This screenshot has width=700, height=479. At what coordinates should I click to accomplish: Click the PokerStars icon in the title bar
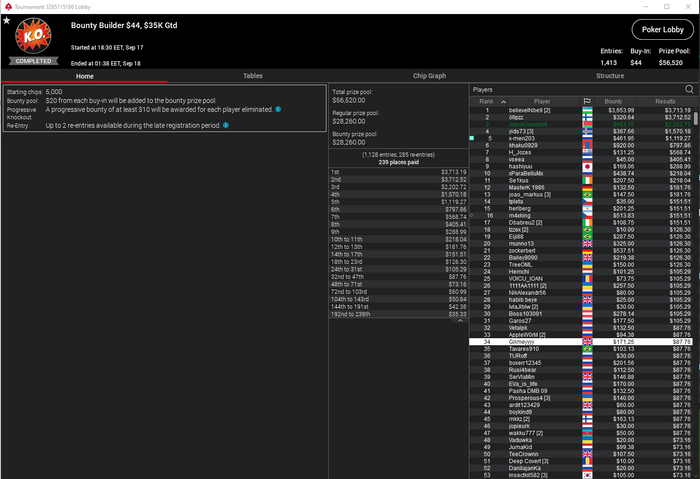pos(8,7)
